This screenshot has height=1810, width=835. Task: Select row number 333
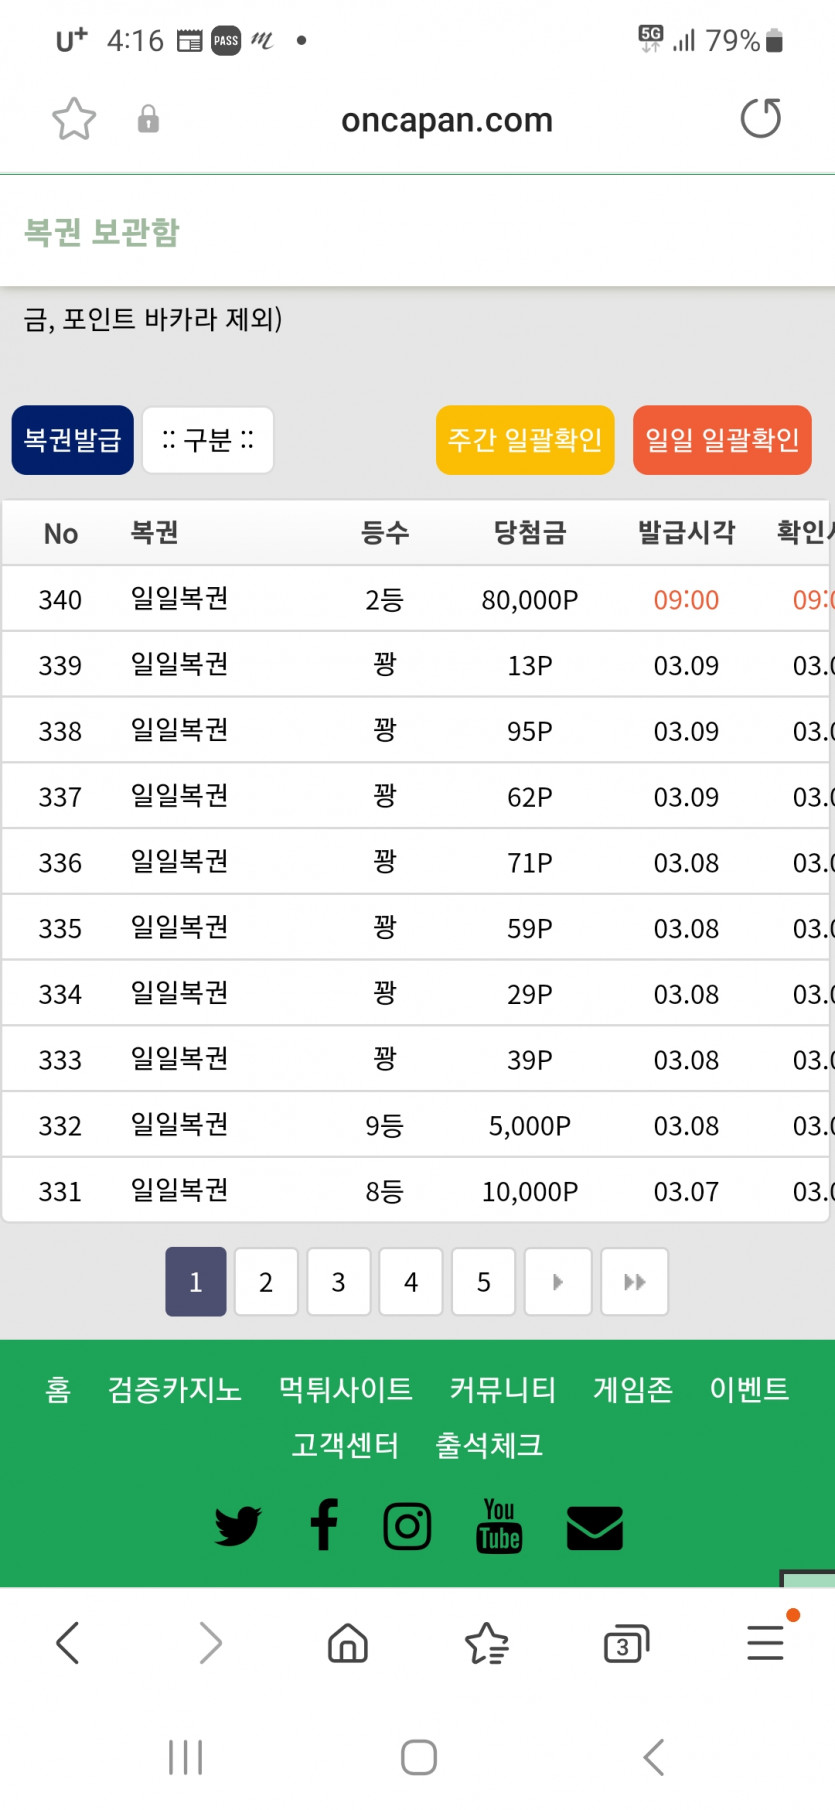point(60,1061)
